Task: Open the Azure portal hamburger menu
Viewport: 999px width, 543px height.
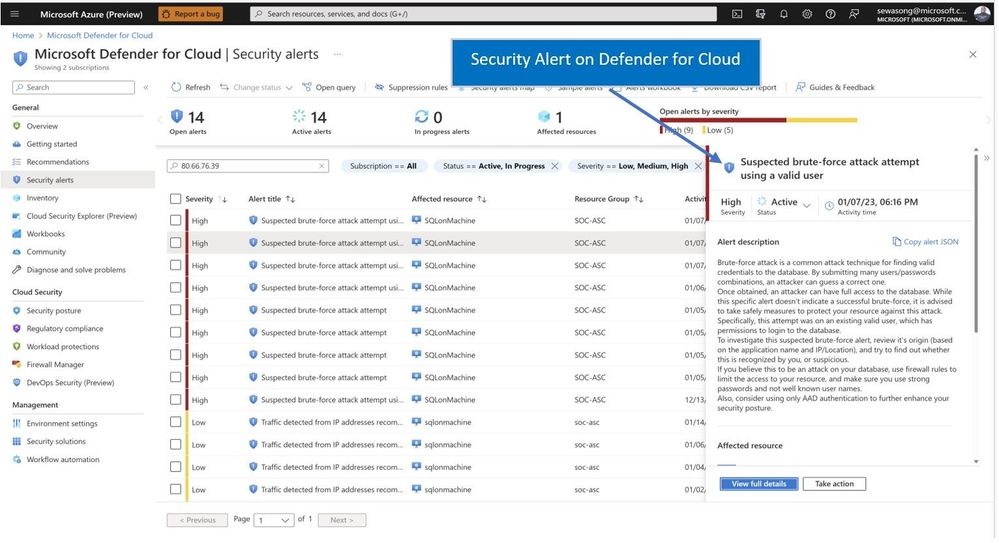Action: click(15, 14)
